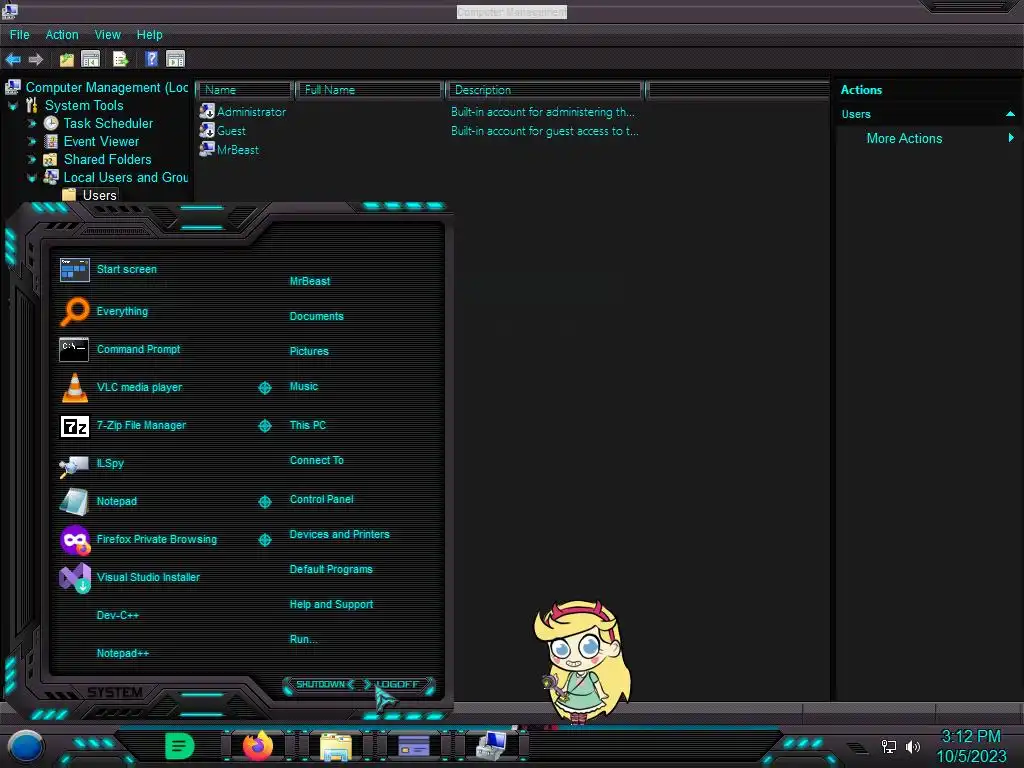Click the Forward arrow in toolbar
The image size is (1024, 768).
[x=36, y=59]
